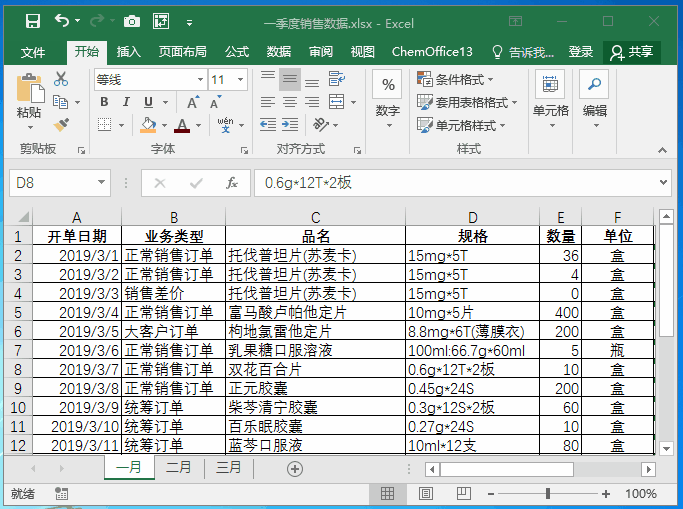Screen dimensions: 683x509
Task: Toggle bold formatting
Action: tap(104, 102)
